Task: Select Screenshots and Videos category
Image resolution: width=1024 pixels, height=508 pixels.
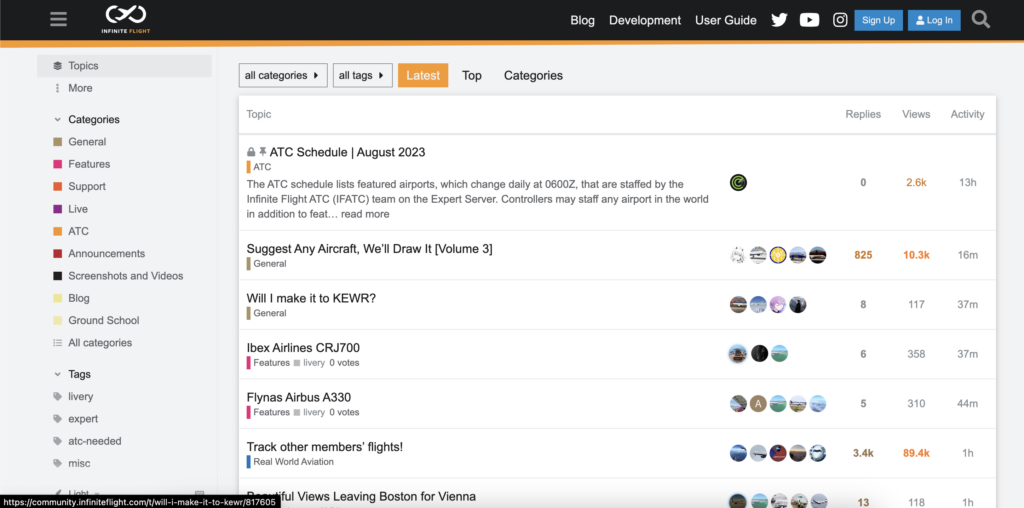Action: [125, 276]
